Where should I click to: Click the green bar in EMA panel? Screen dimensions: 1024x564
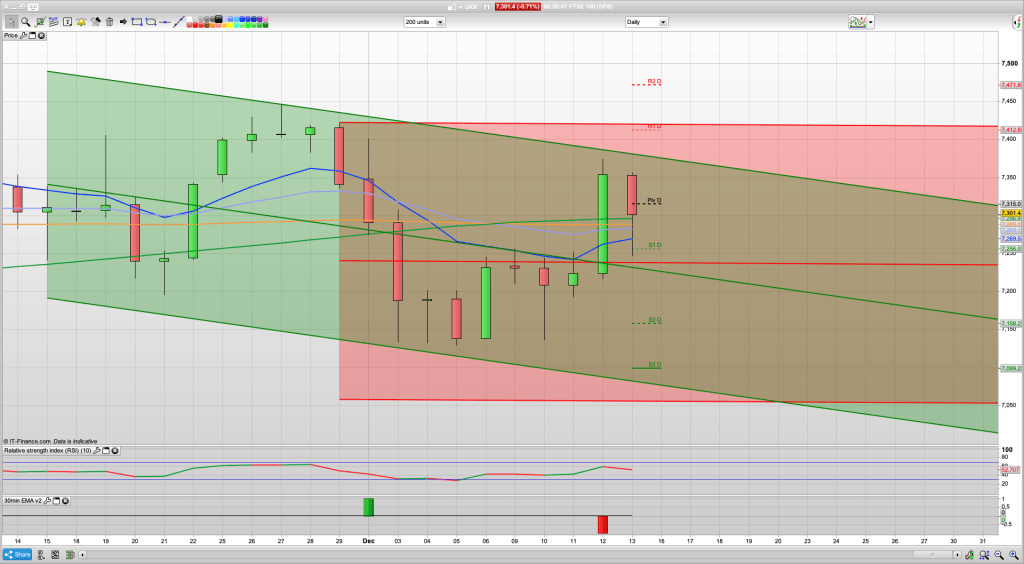369,507
